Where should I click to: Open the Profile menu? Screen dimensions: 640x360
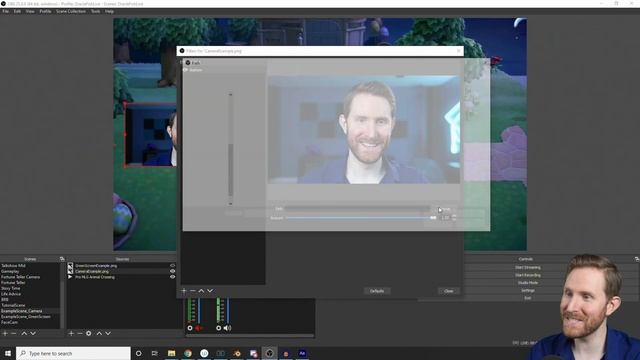[45, 11]
